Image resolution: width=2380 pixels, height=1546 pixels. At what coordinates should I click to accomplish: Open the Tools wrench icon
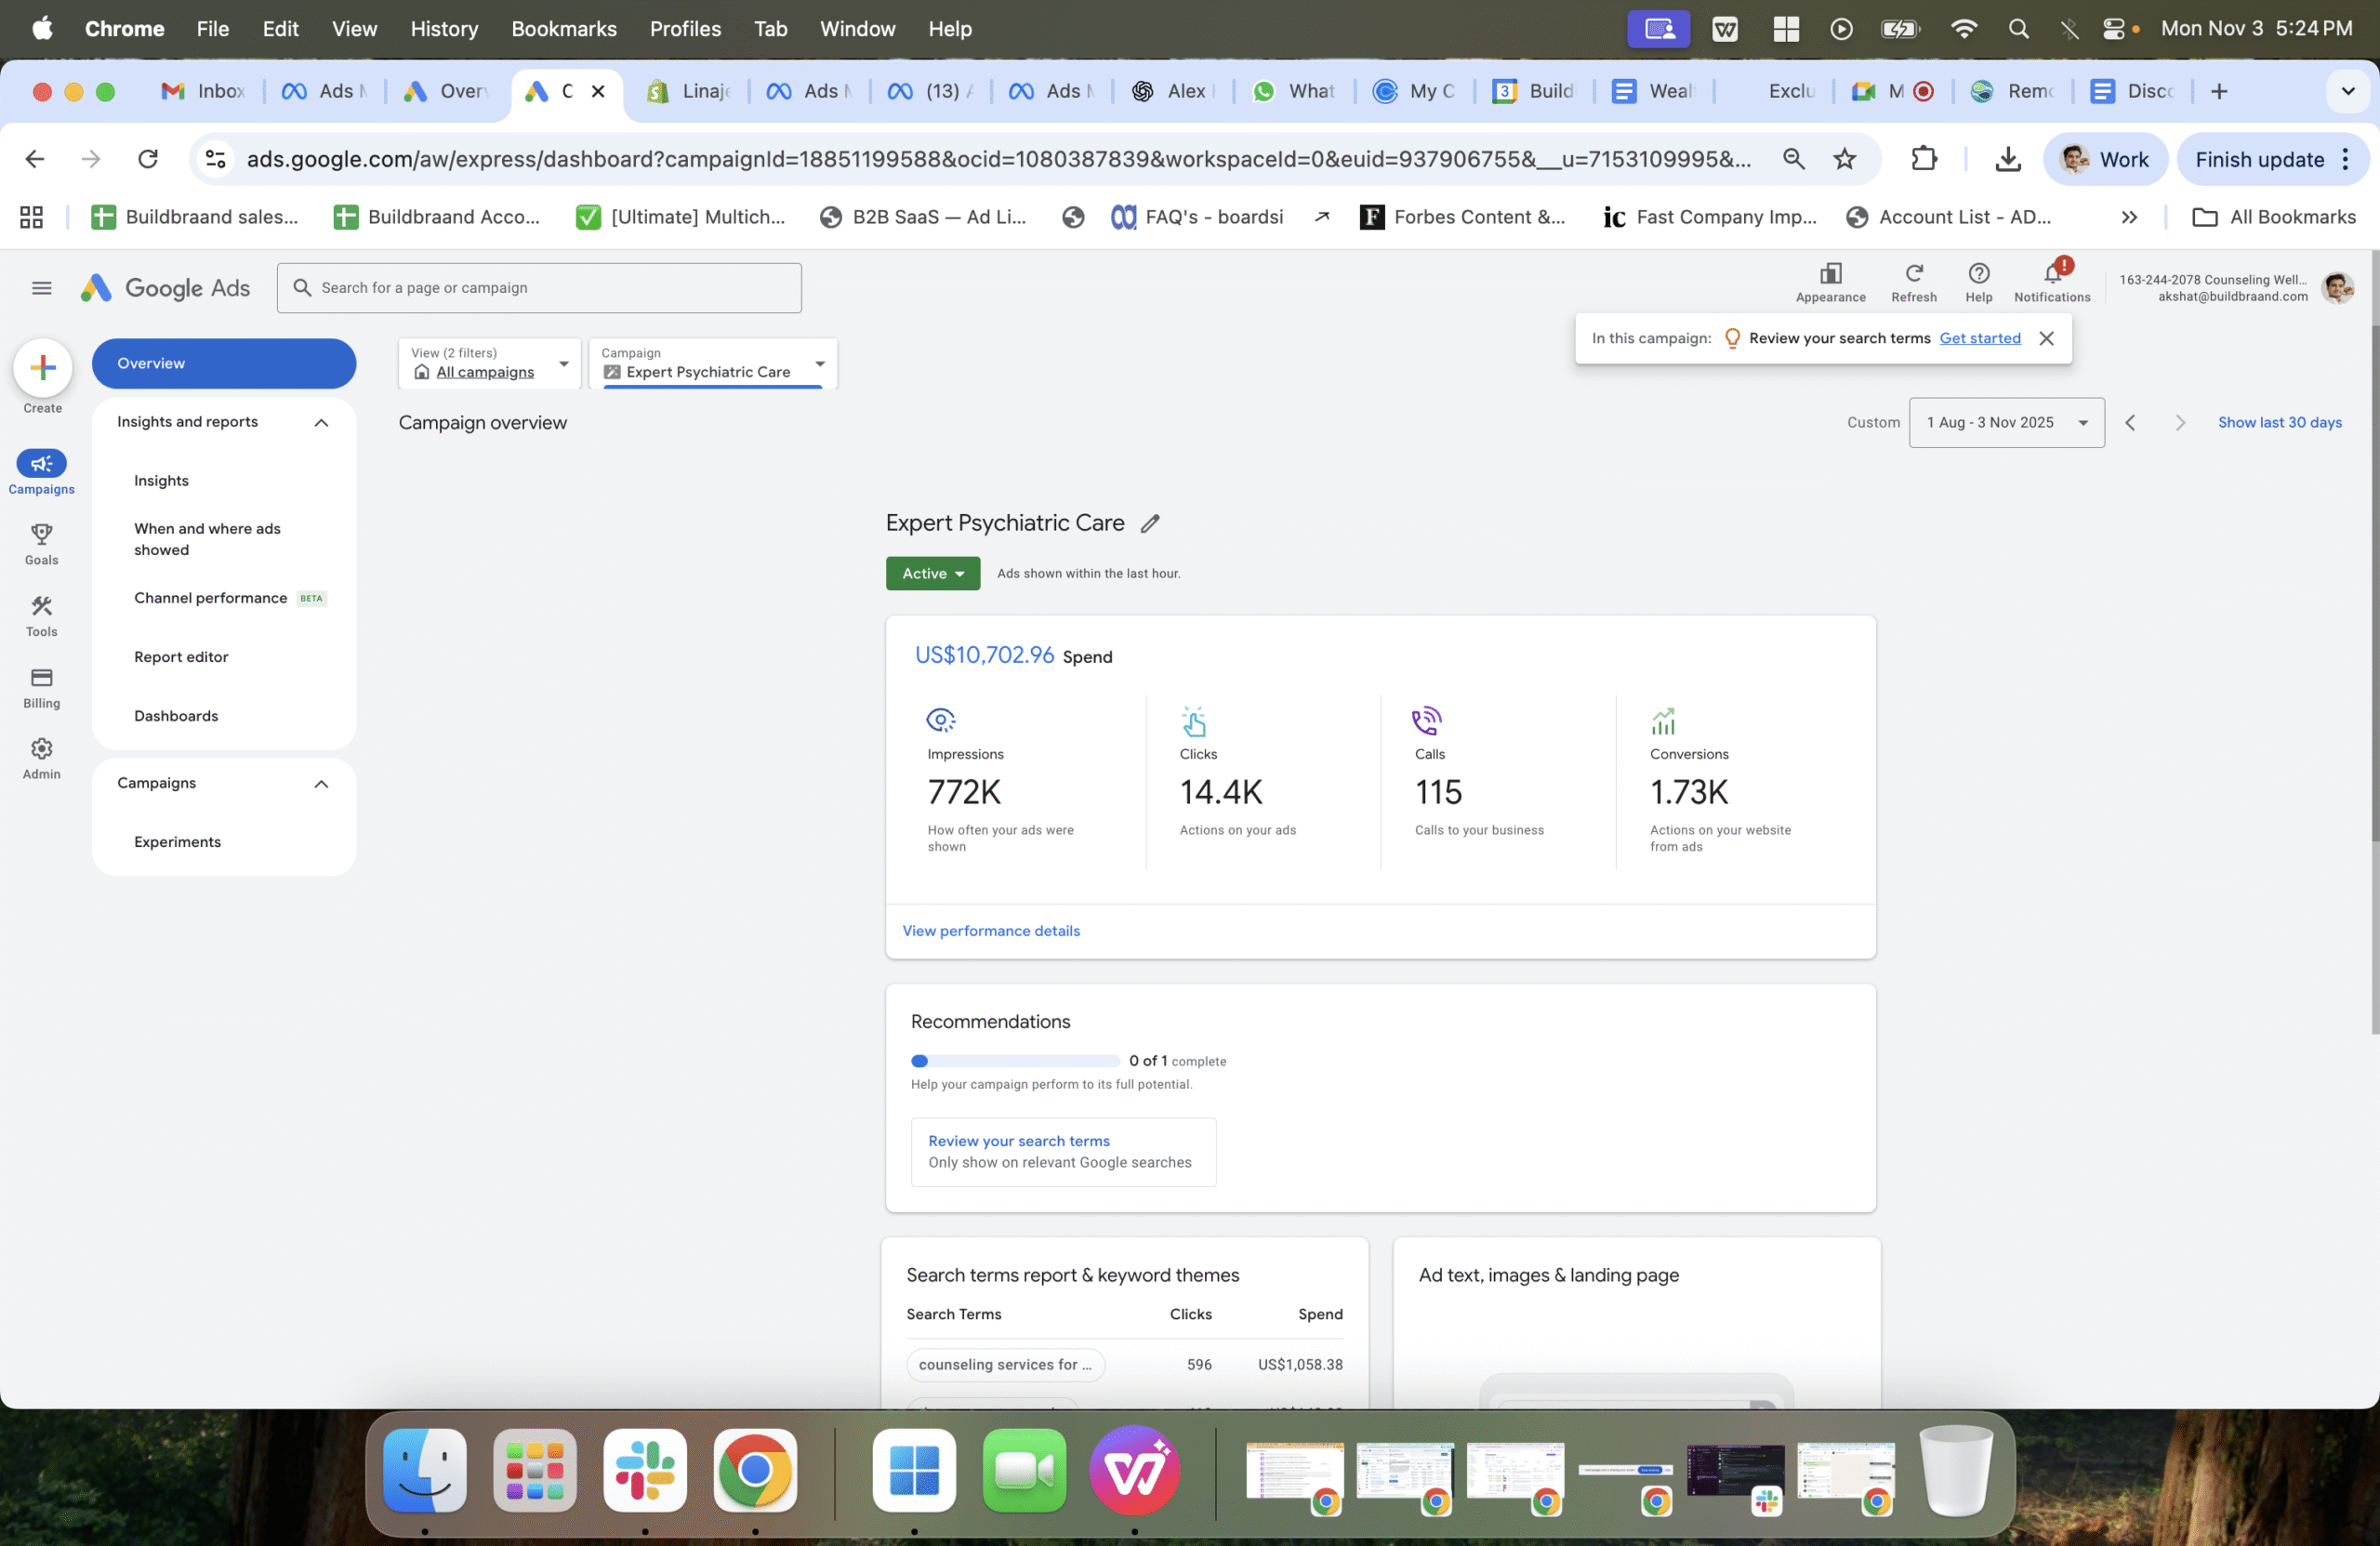[41, 606]
